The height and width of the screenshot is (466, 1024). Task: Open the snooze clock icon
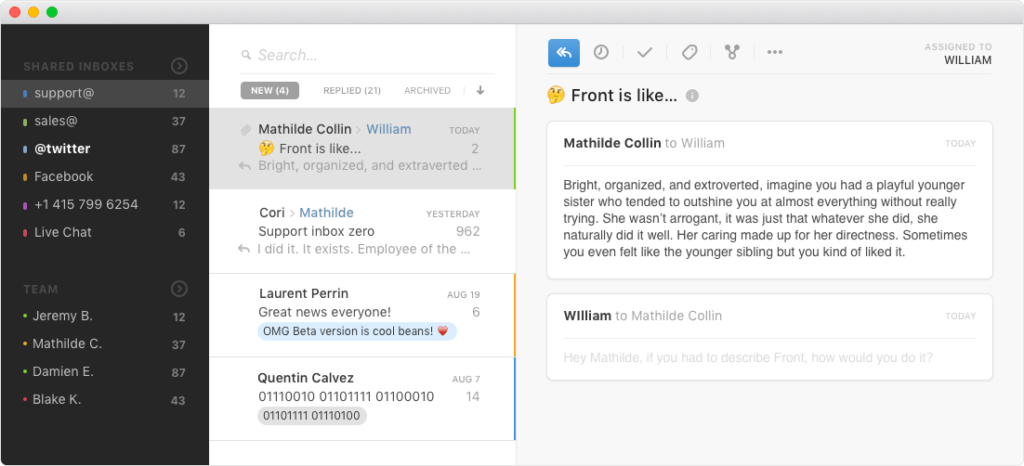pos(601,52)
